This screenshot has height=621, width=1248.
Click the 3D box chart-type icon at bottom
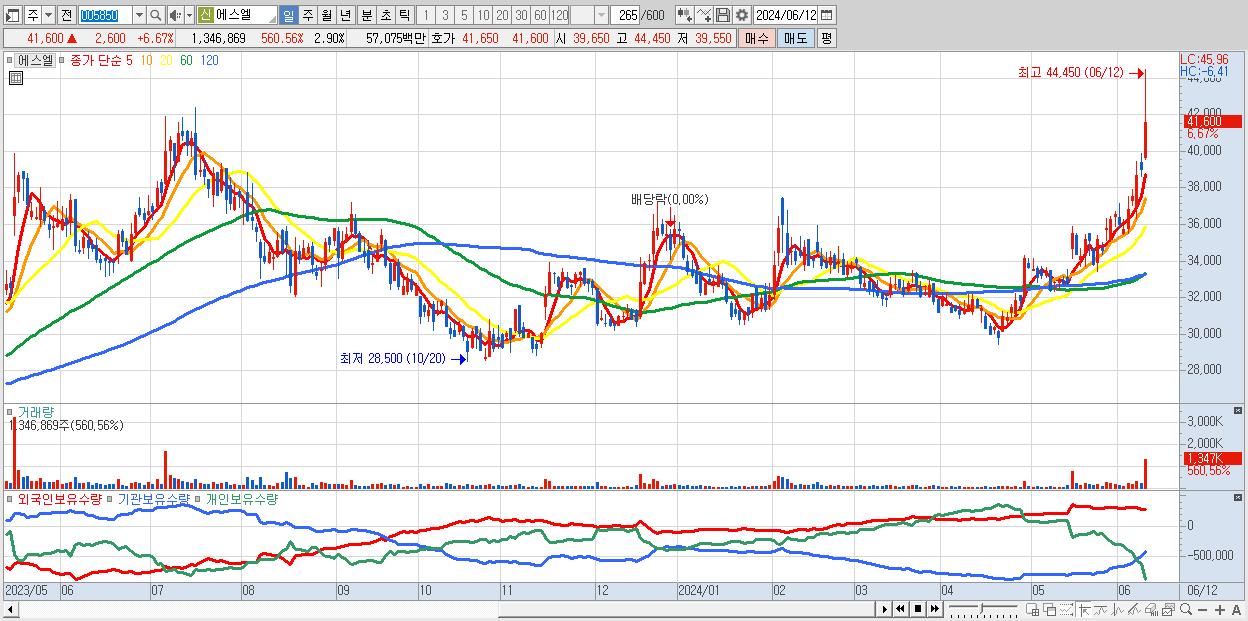pyautogui.click(x=1151, y=609)
